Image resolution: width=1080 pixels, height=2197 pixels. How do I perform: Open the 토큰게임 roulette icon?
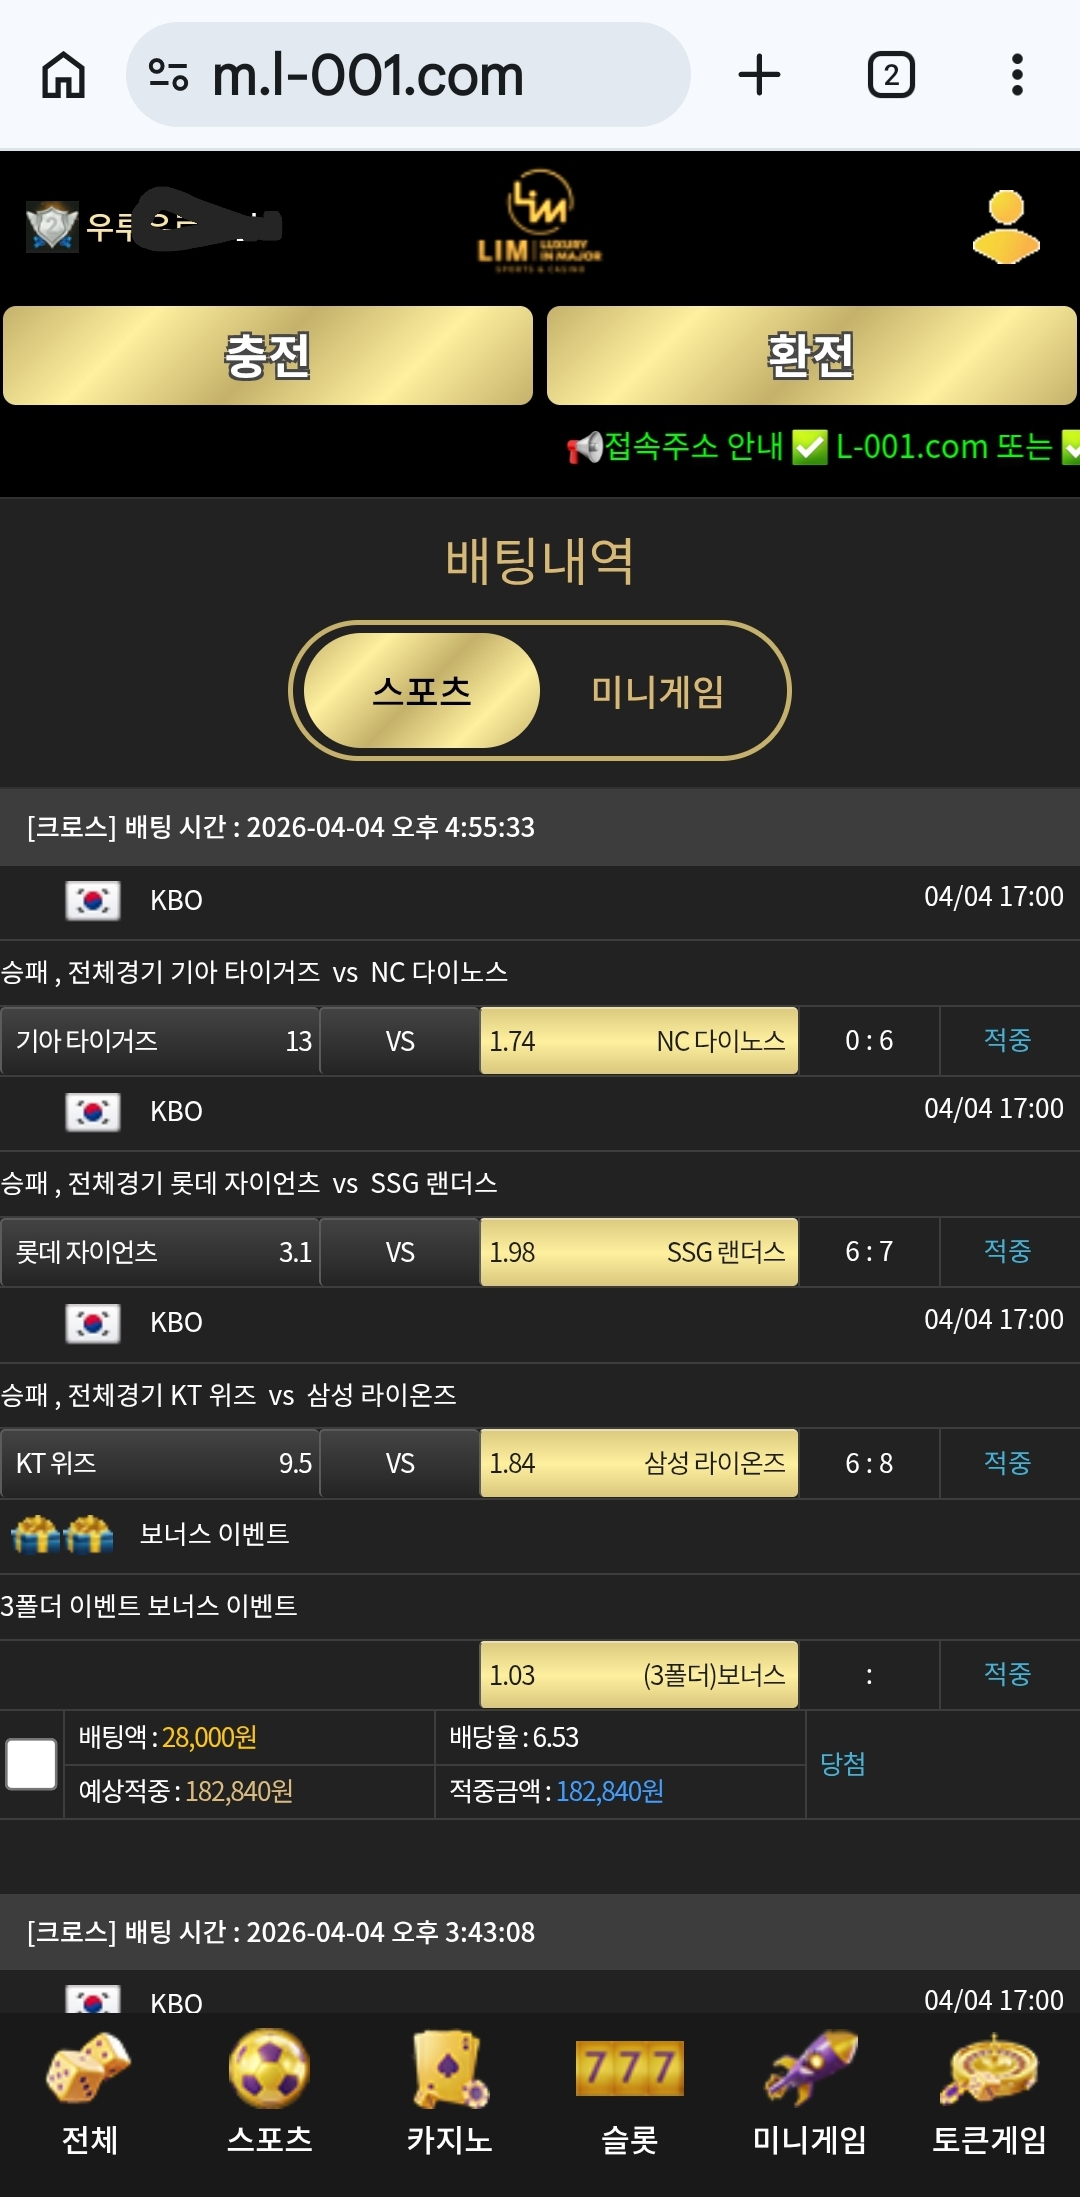pos(989,2094)
